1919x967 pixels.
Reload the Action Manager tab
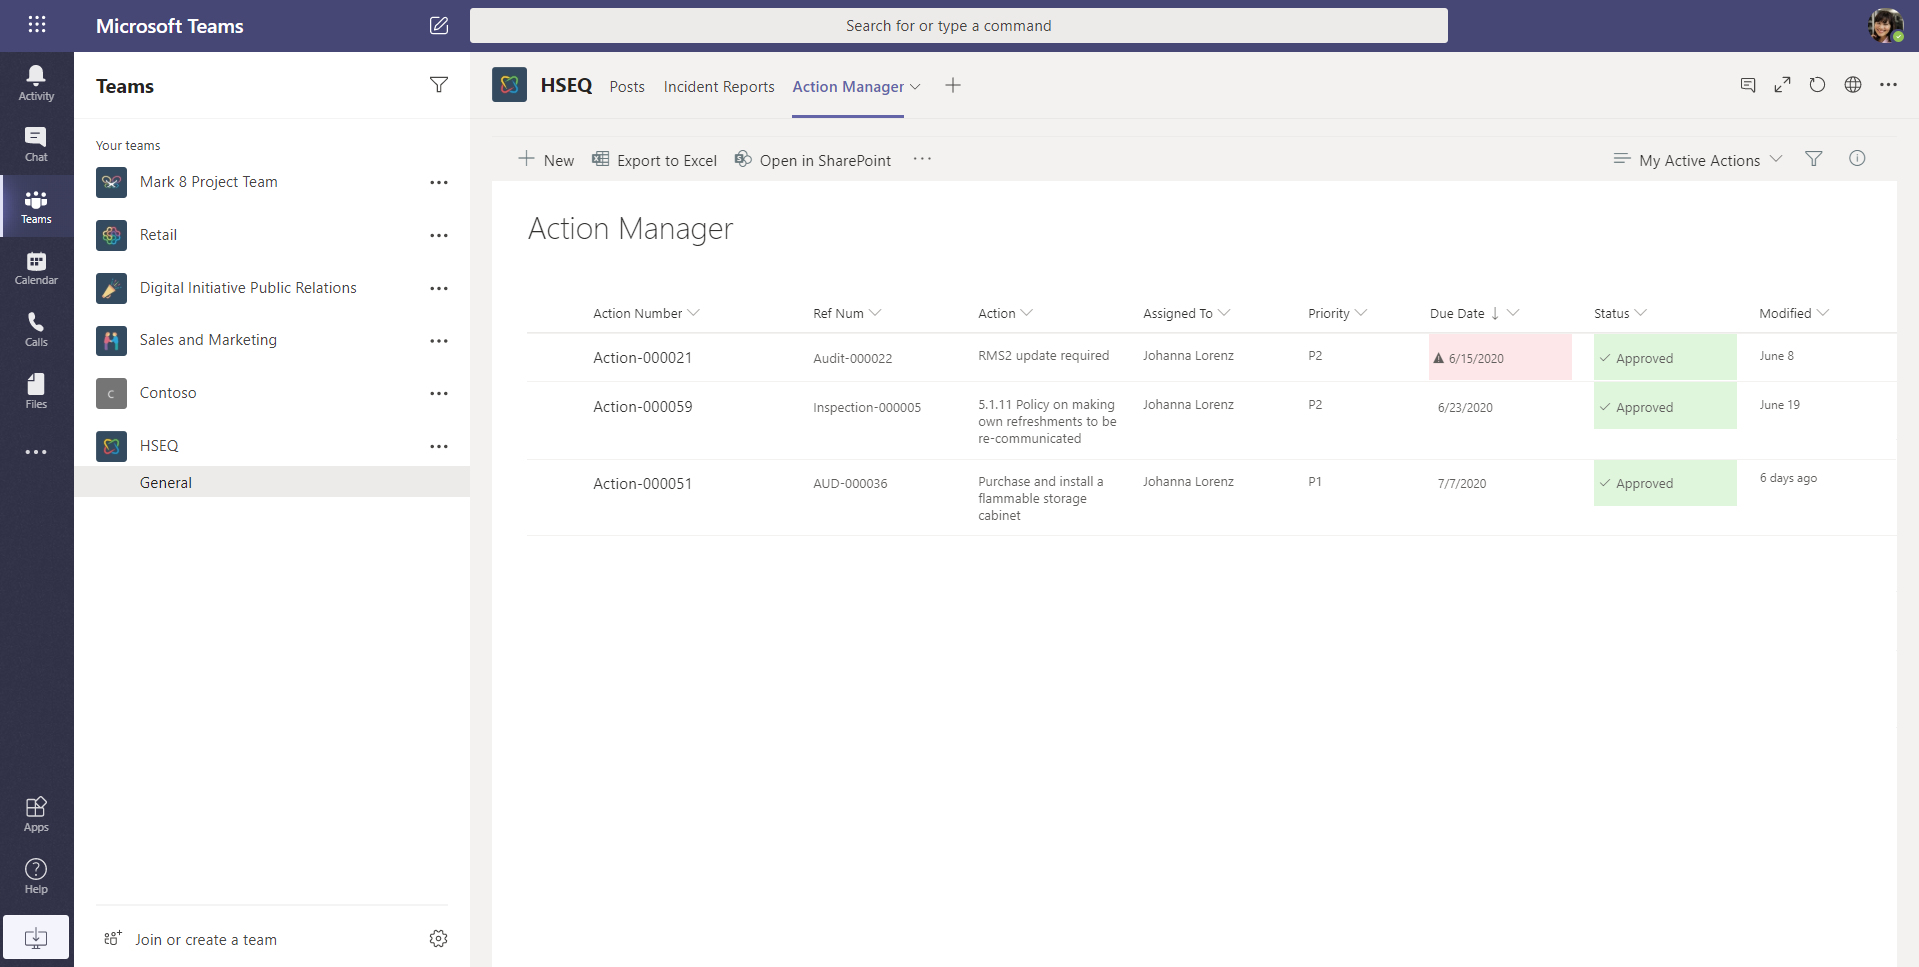(1818, 85)
